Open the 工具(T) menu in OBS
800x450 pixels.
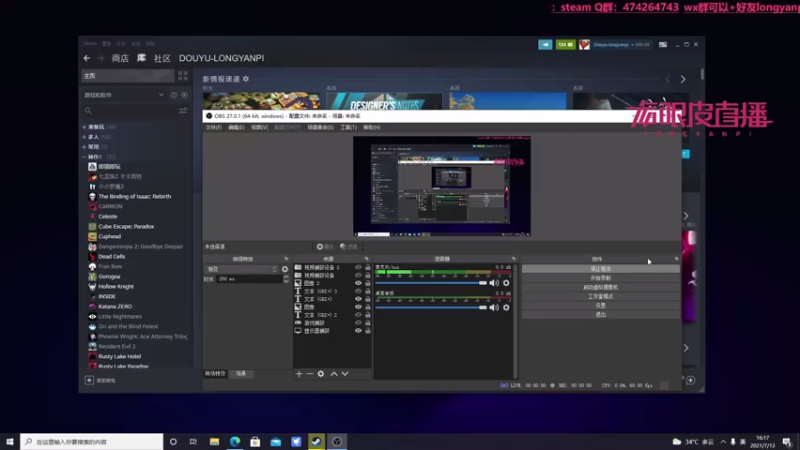[348, 128]
